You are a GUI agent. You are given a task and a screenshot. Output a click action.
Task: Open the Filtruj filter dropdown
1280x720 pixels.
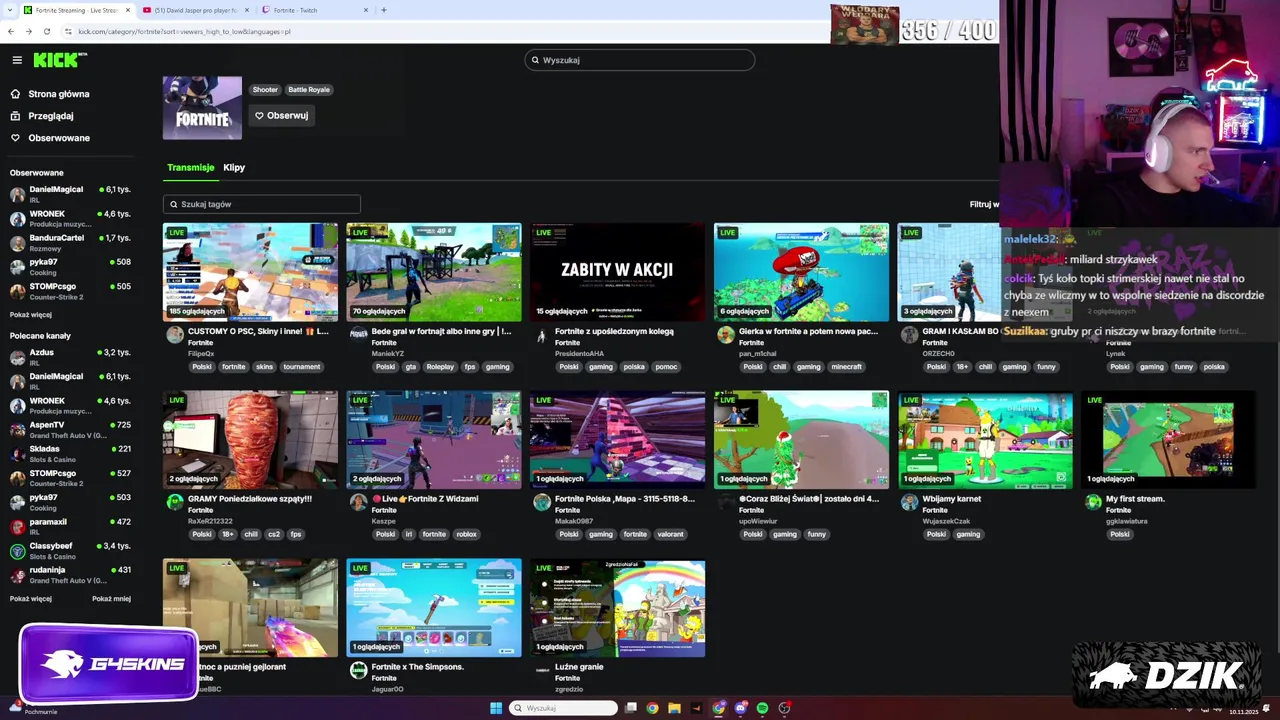point(984,204)
